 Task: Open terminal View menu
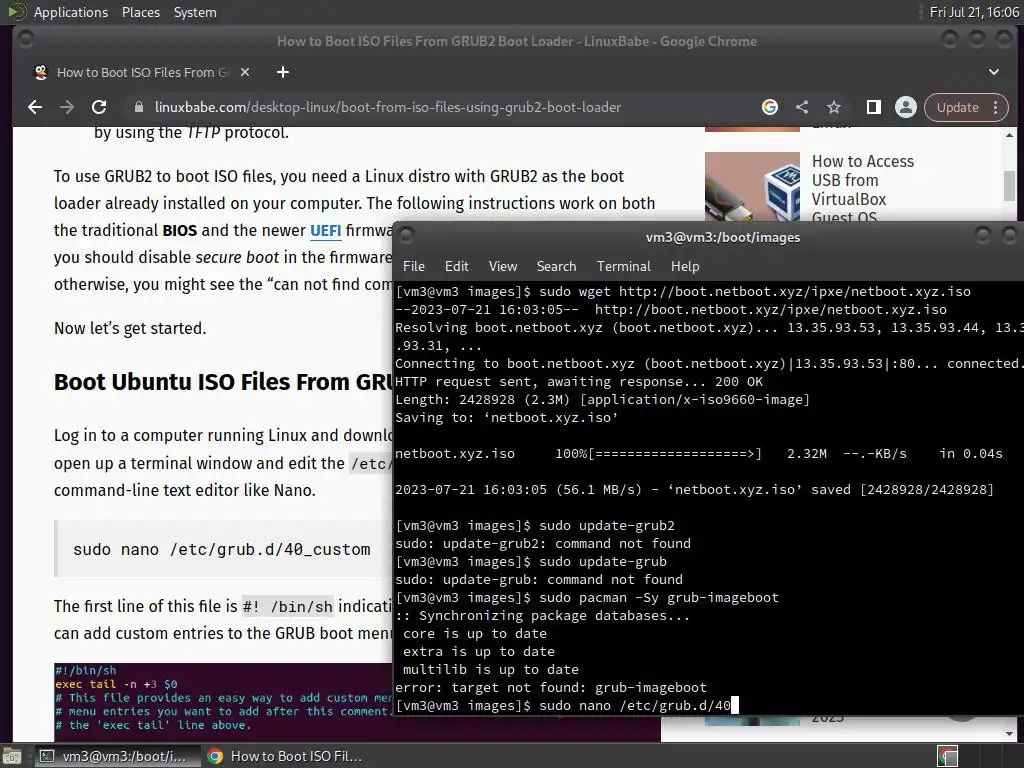click(503, 266)
